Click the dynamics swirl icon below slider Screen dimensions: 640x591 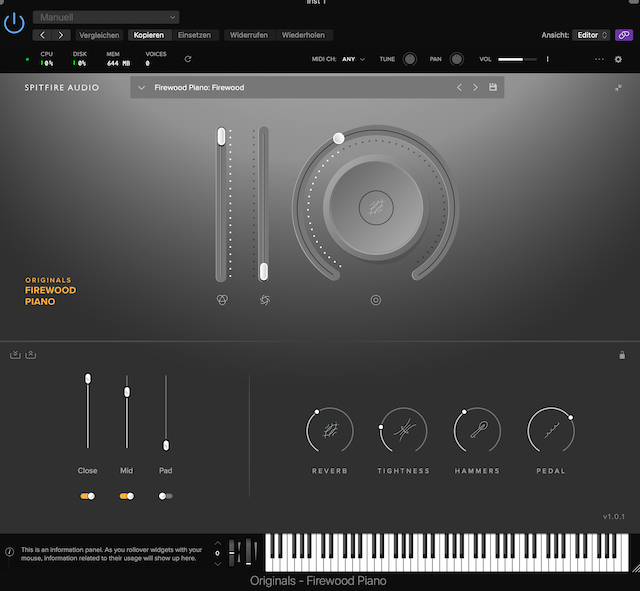265,300
